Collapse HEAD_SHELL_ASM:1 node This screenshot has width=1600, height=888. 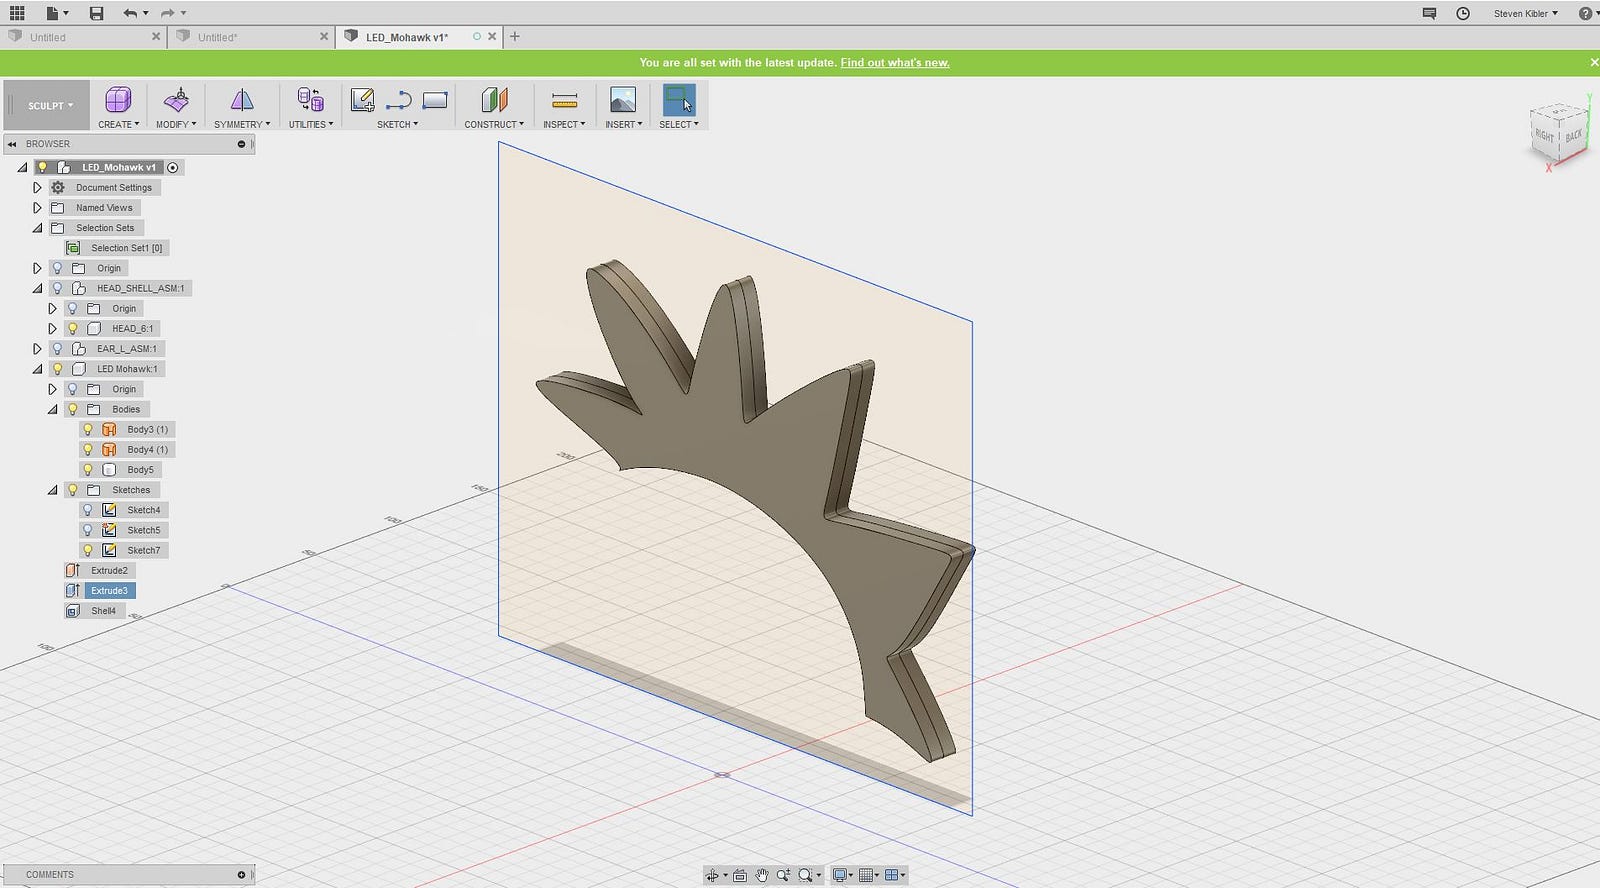37,288
